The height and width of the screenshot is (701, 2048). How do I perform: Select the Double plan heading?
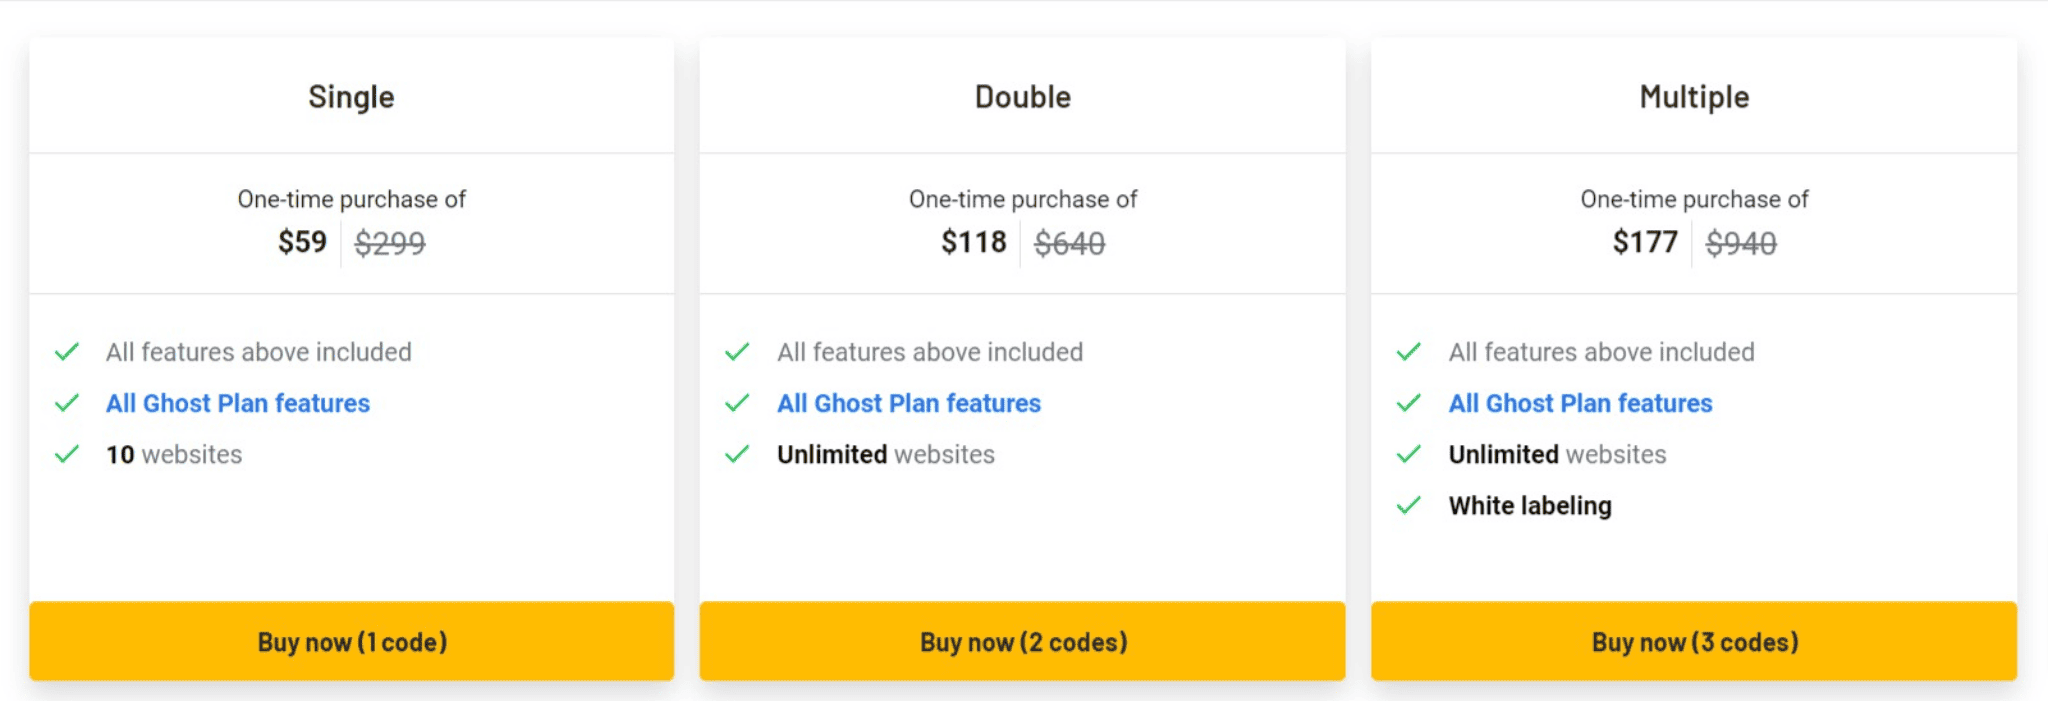point(1023,97)
